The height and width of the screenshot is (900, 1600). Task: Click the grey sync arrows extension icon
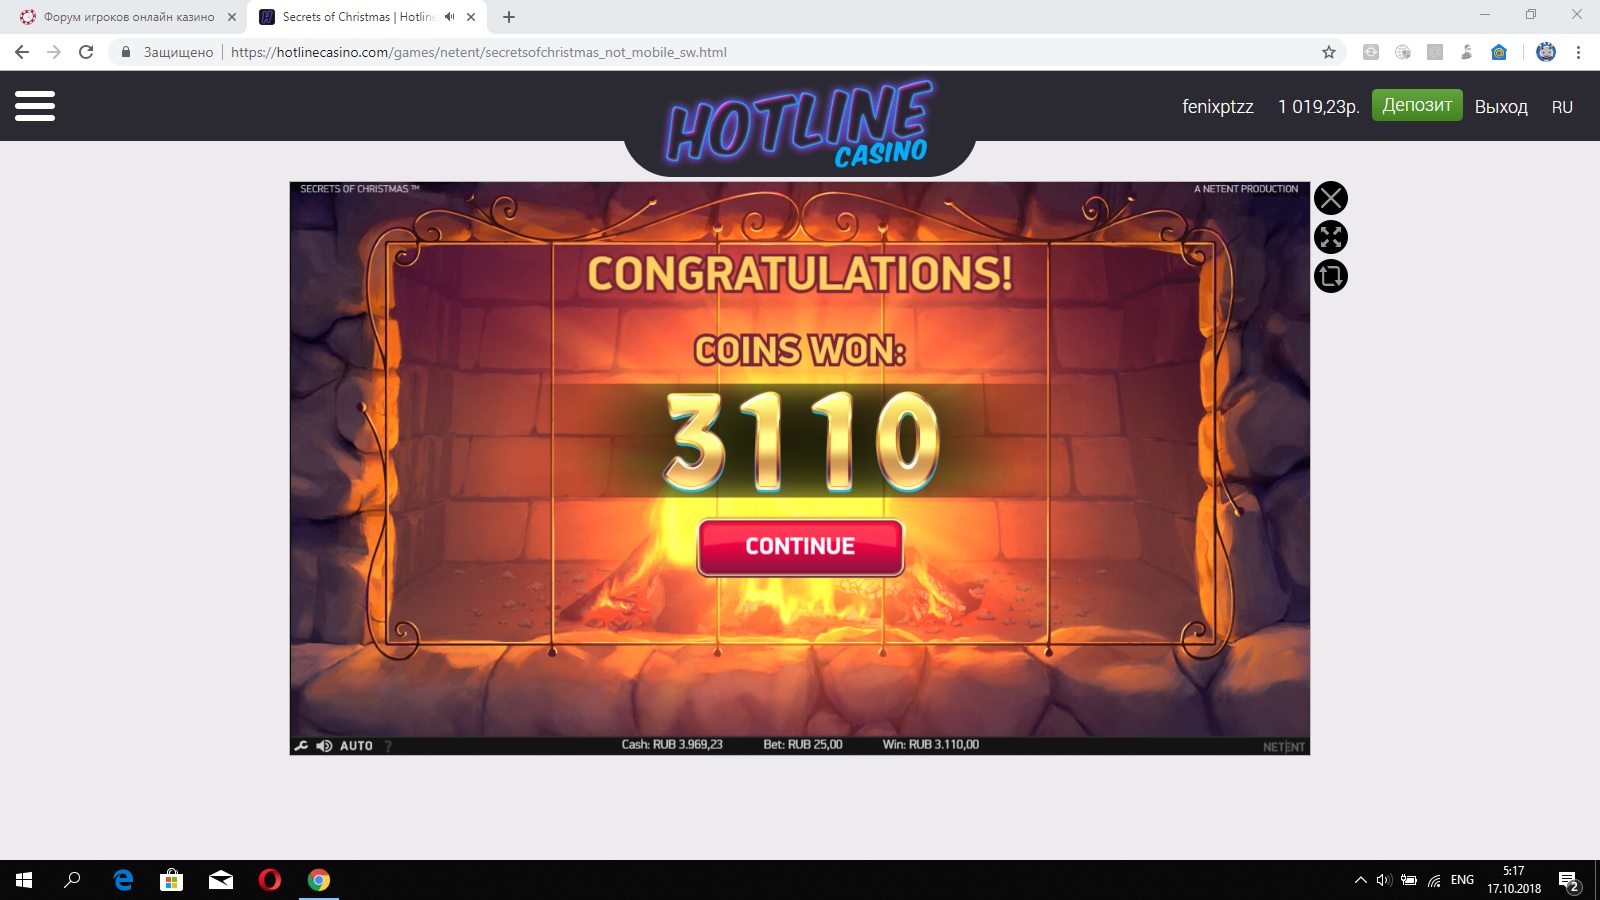tap(1371, 52)
